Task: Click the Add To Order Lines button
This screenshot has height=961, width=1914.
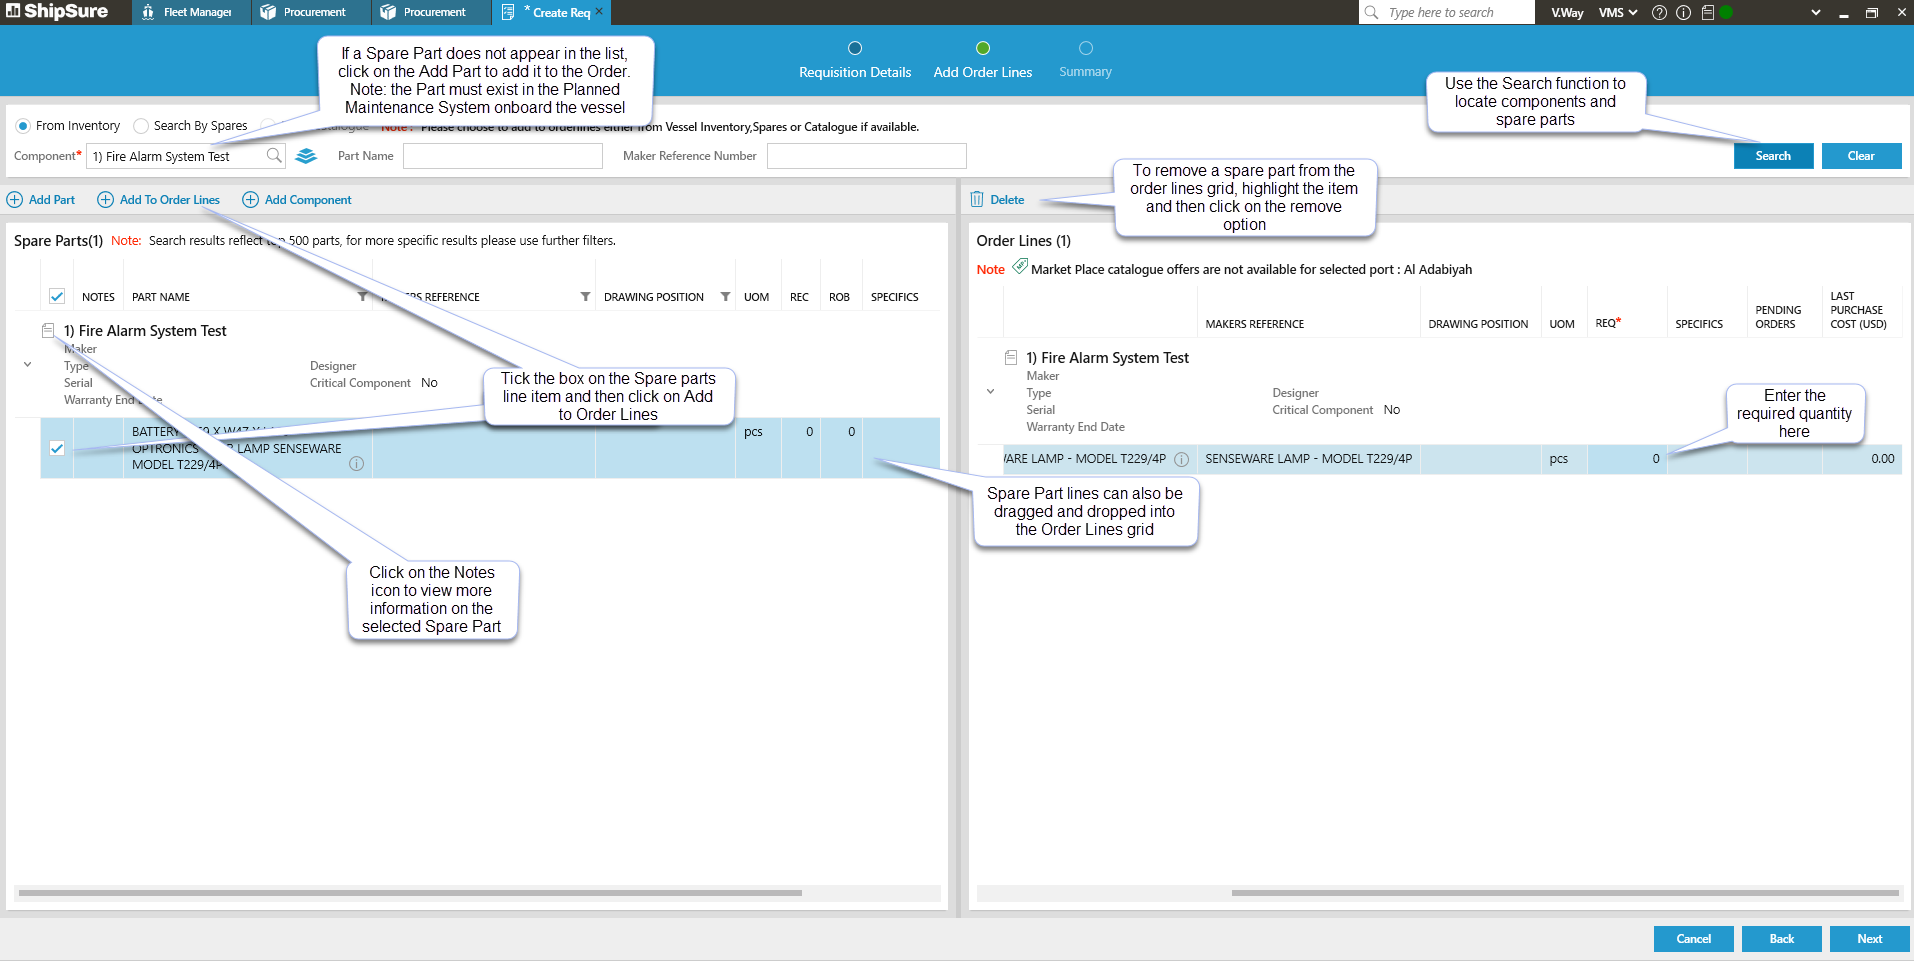Action: click(x=159, y=200)
